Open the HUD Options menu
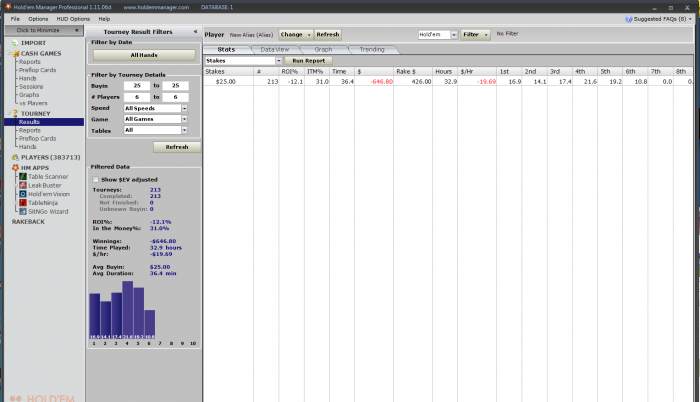 (x=73, y=19)
